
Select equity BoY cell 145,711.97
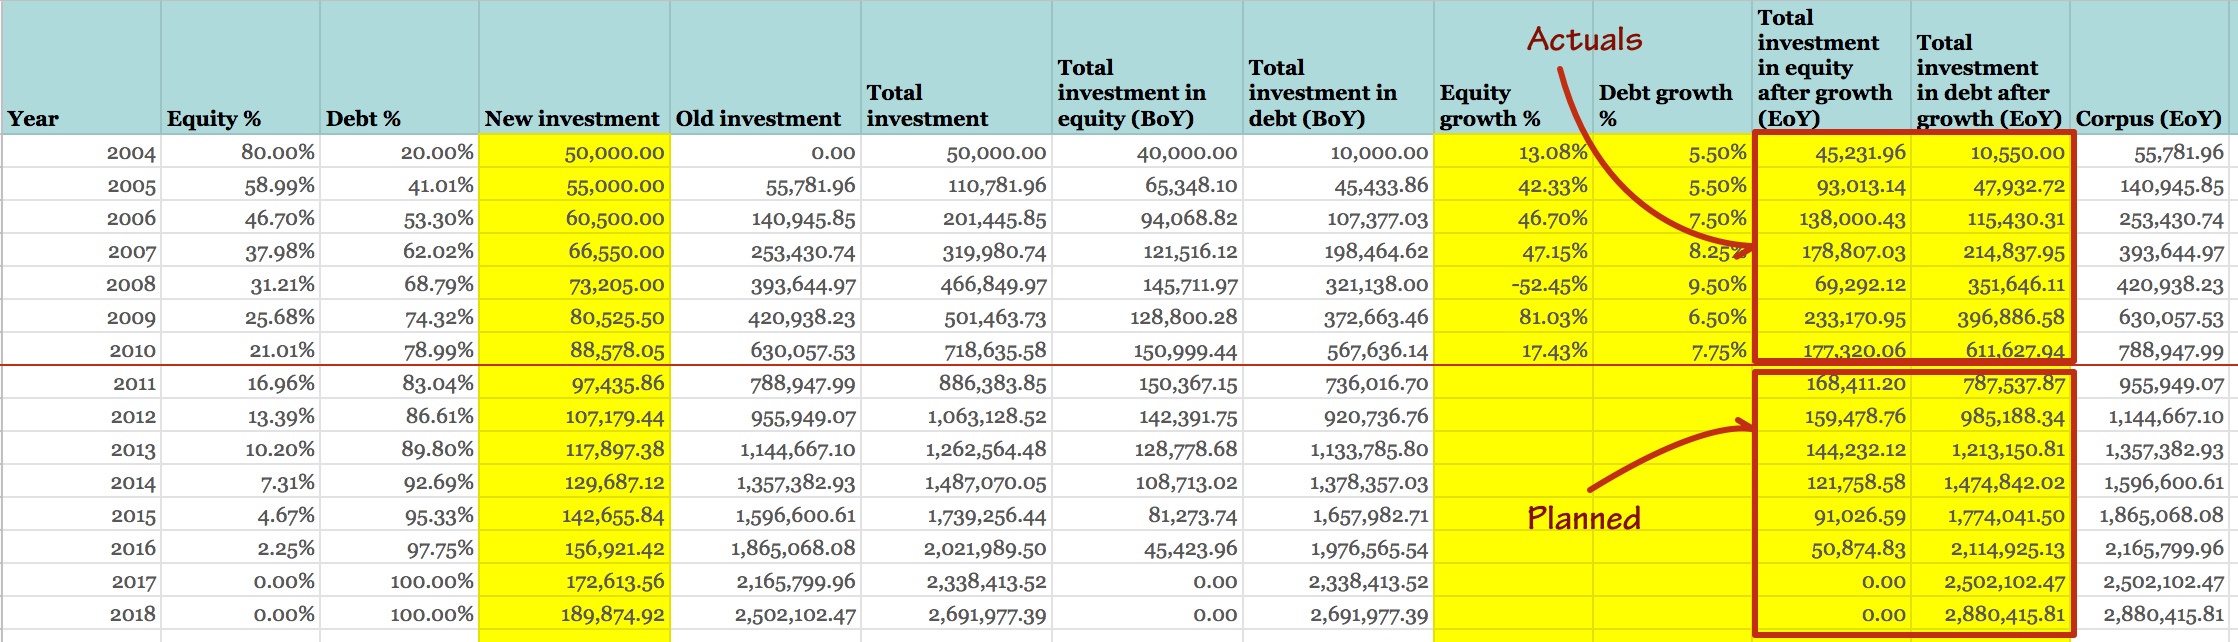pos(1147,284)
